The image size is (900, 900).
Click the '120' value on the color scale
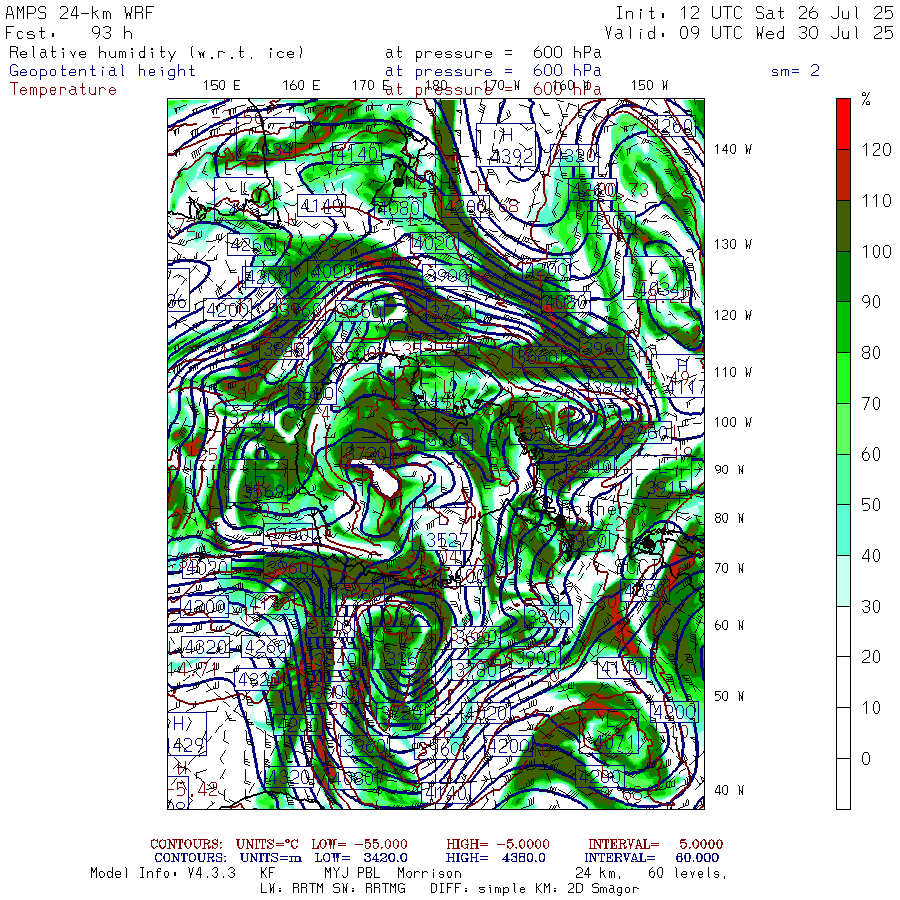tap(876, 150)
